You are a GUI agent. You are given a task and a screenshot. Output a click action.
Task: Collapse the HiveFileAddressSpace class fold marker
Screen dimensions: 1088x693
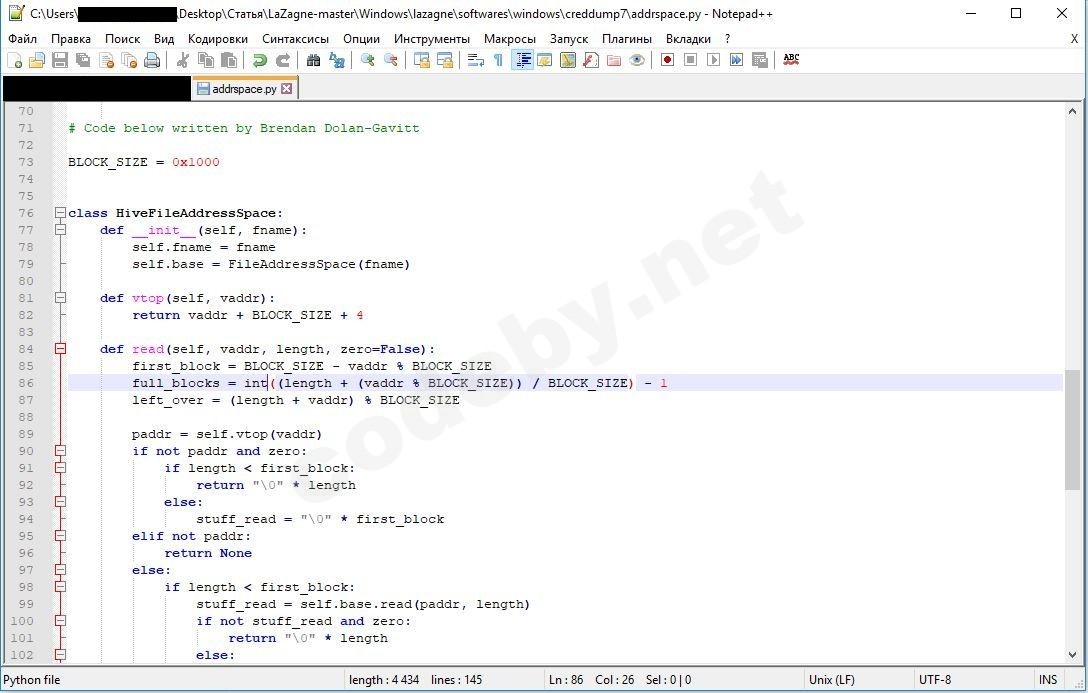coord(60,213)
